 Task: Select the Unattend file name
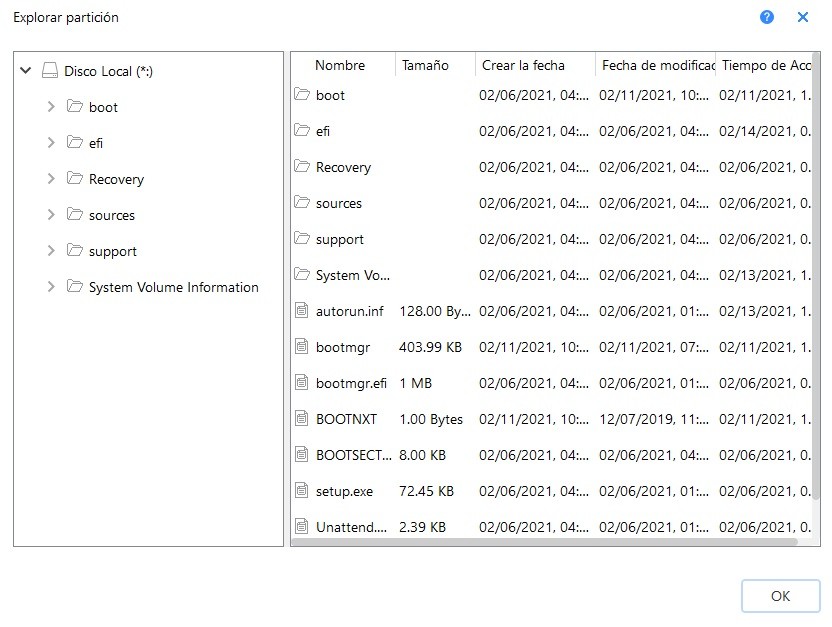coord(351,527)
